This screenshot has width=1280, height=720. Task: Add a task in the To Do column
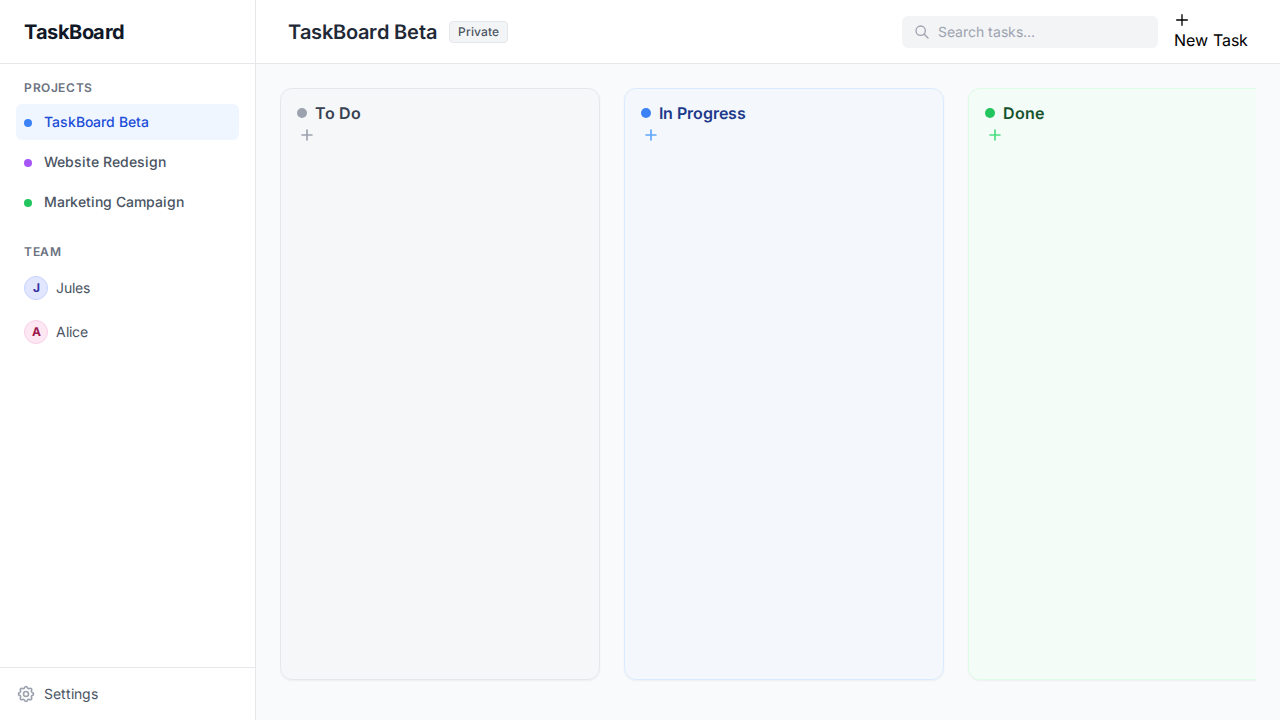click(x=307, y=135)
